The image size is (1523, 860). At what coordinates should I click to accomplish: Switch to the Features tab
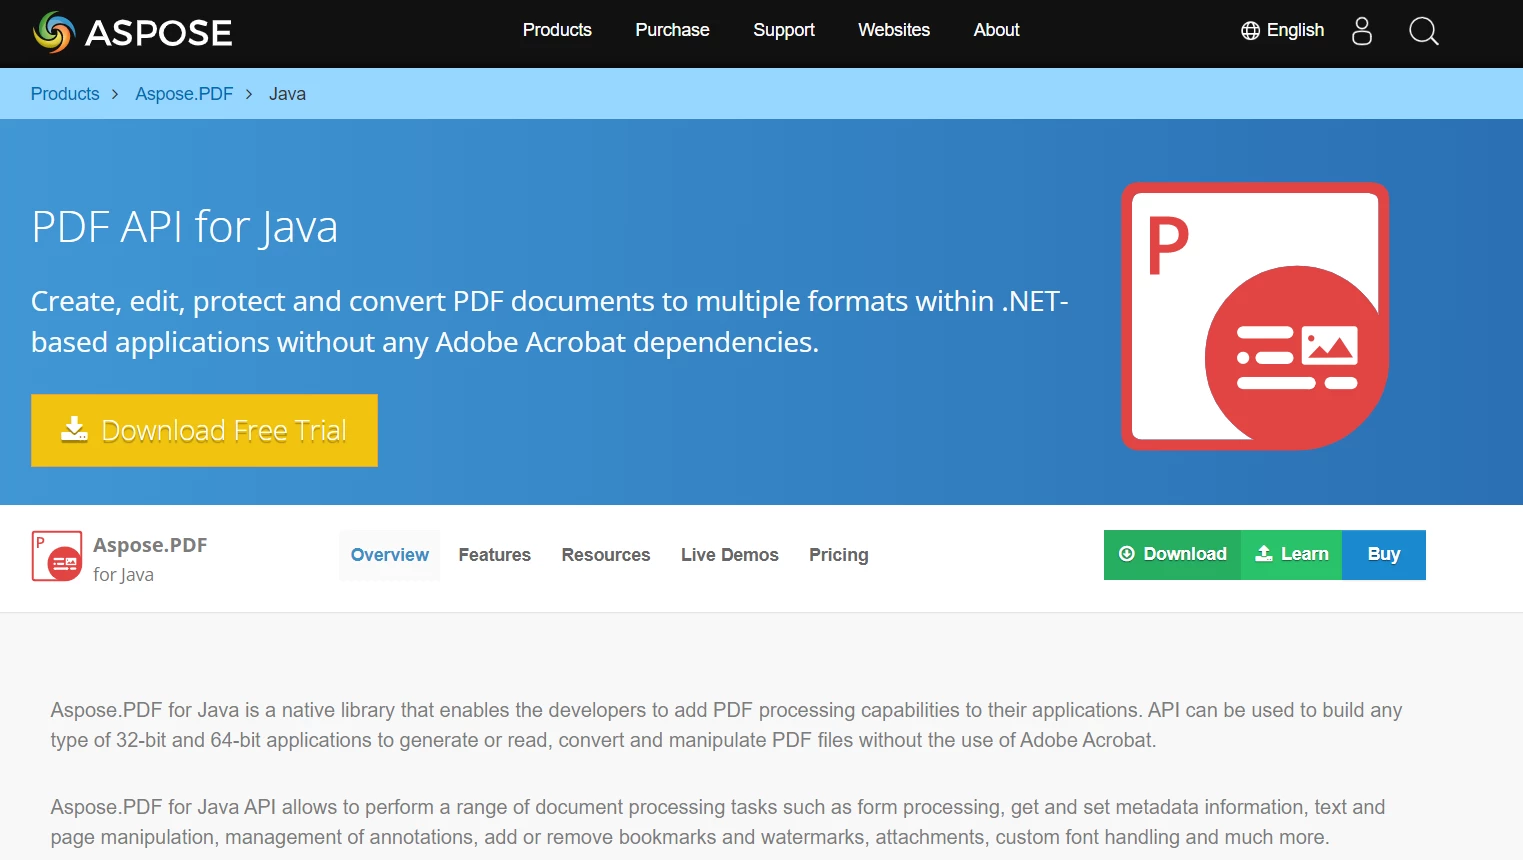pyautogui.click(x=494, y=555)
